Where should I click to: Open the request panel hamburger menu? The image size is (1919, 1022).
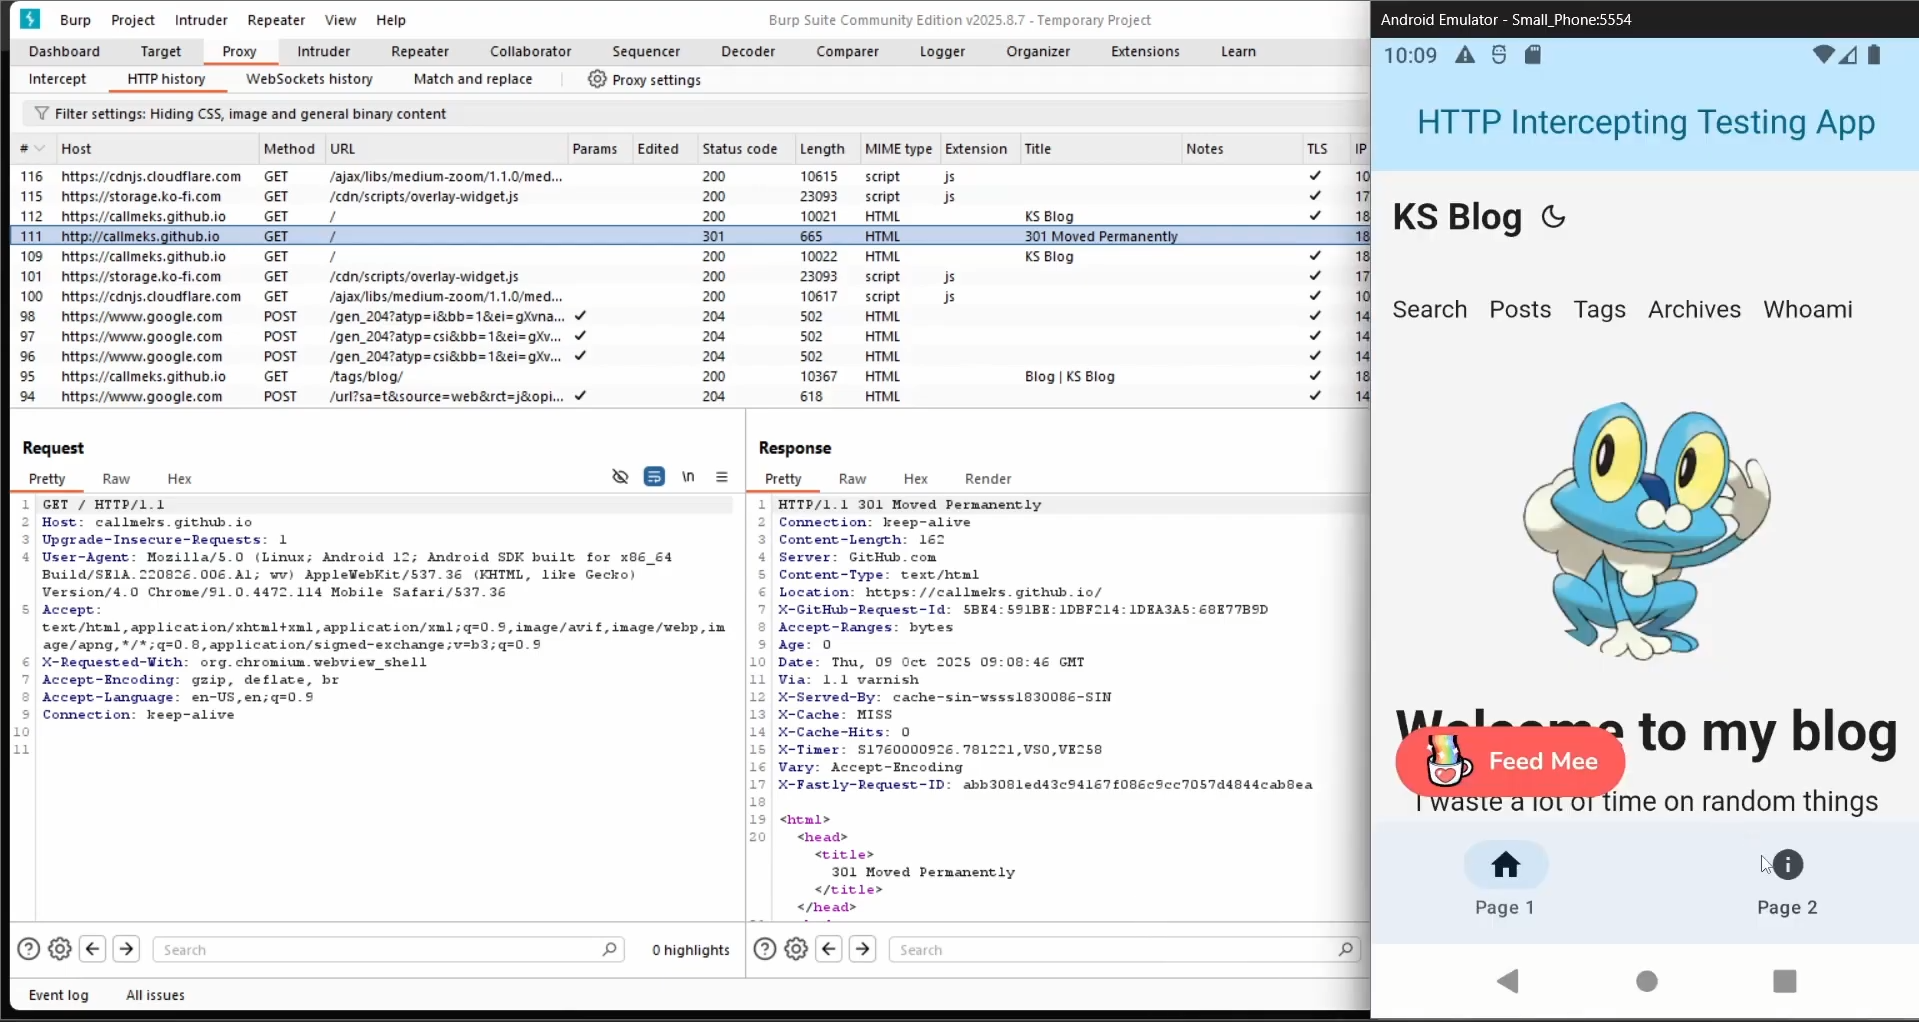(722, 477)
